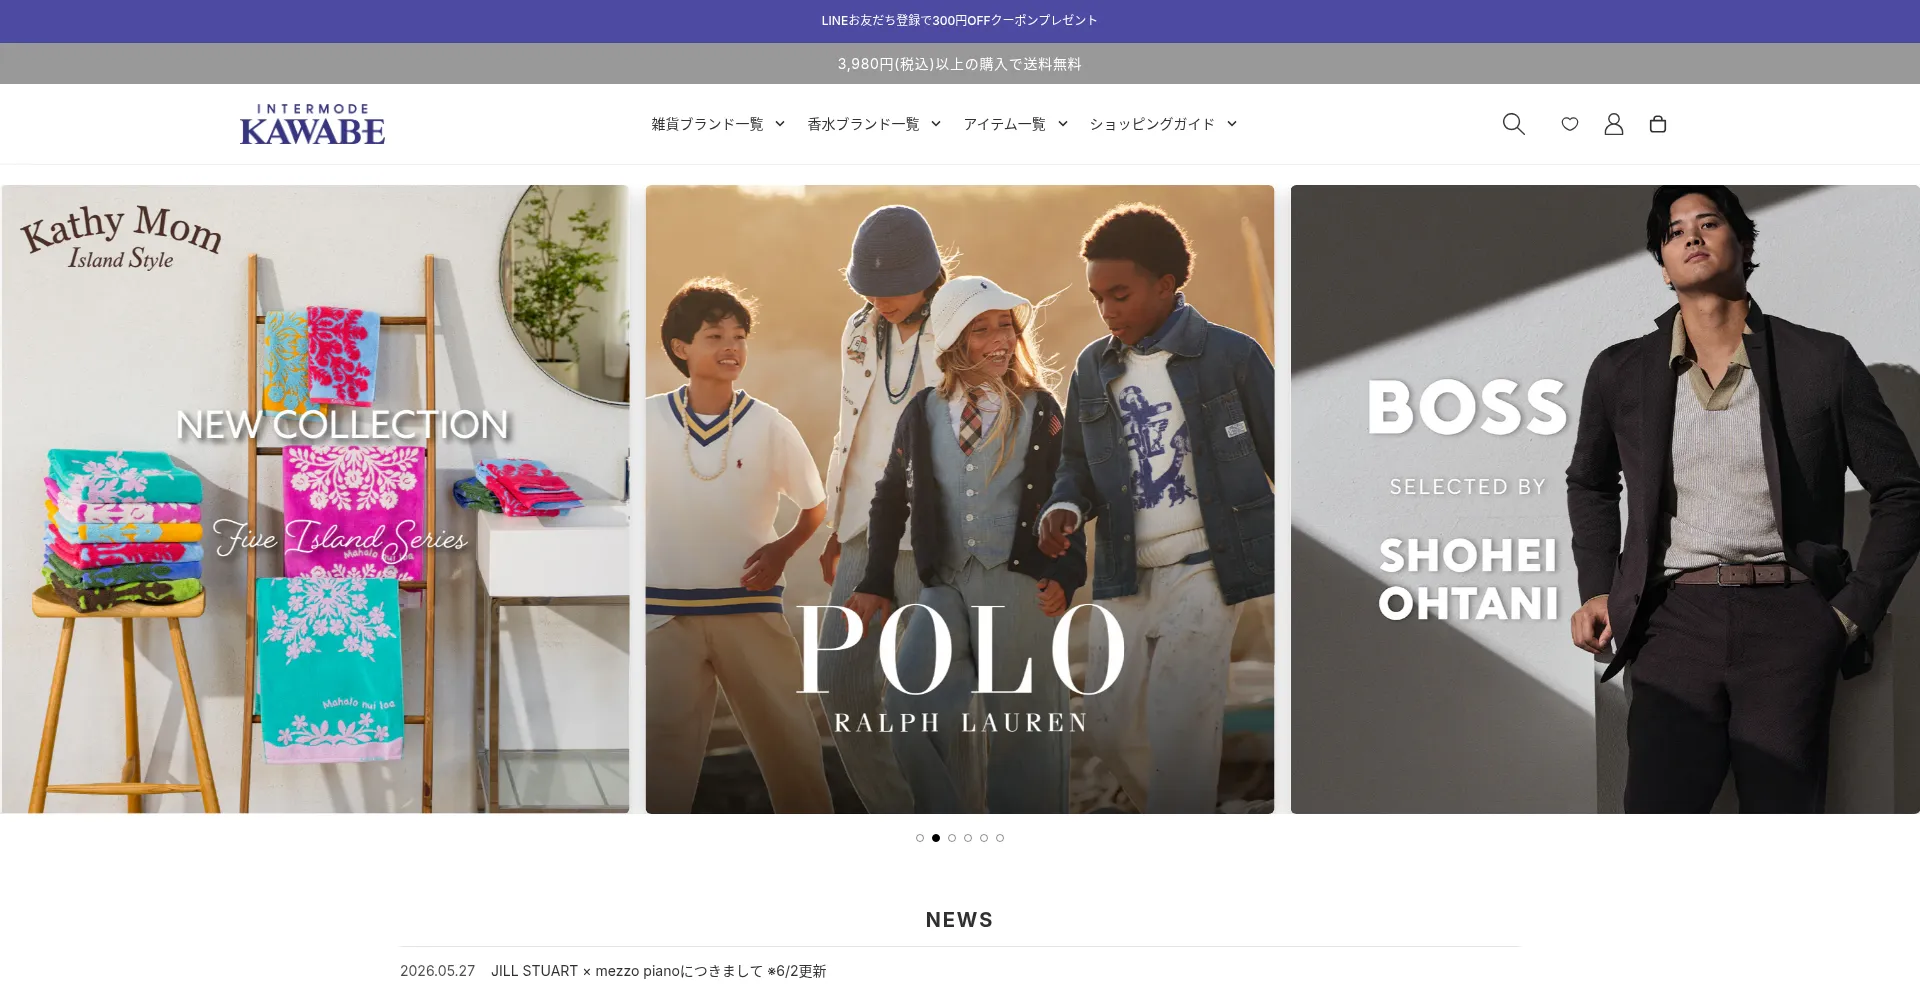This screenshot has width=1920, height=993.
Task: Click the NEWS section heading
Action: [960, 920]
